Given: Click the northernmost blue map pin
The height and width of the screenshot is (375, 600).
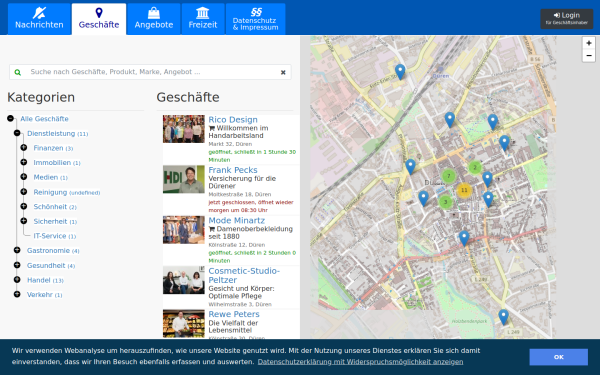Looking at the screenshot, I should click(400, 72).
